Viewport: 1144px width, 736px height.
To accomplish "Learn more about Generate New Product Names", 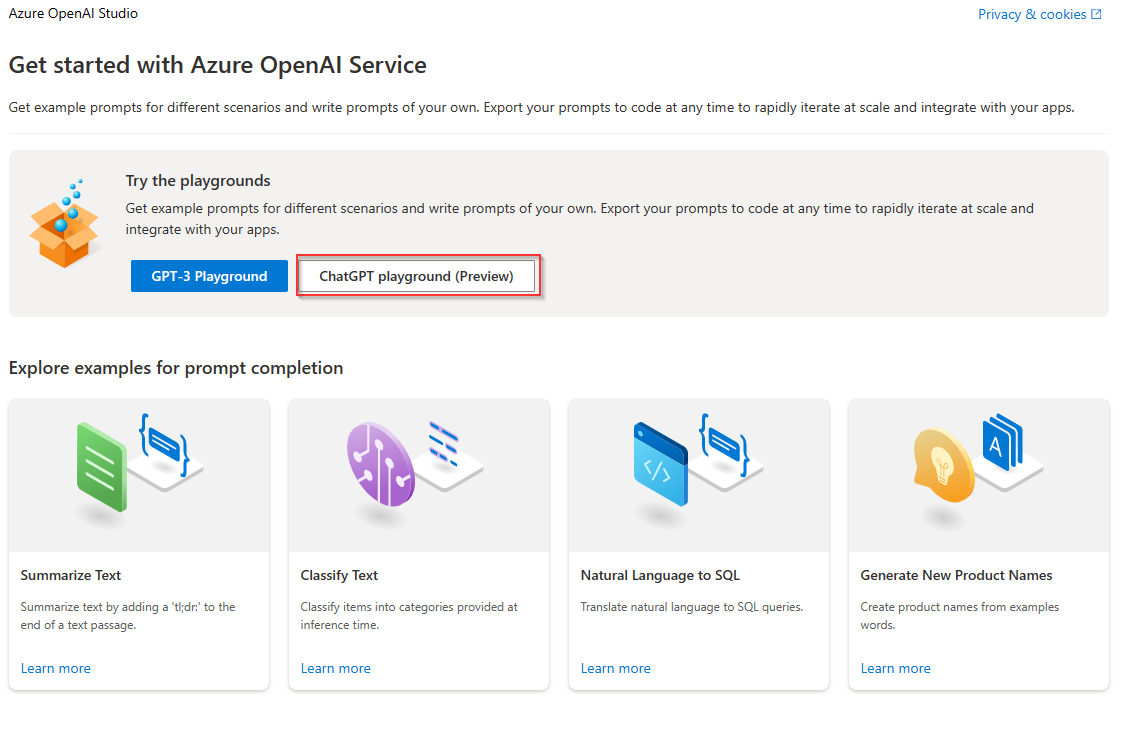I will tap(895, 668).
